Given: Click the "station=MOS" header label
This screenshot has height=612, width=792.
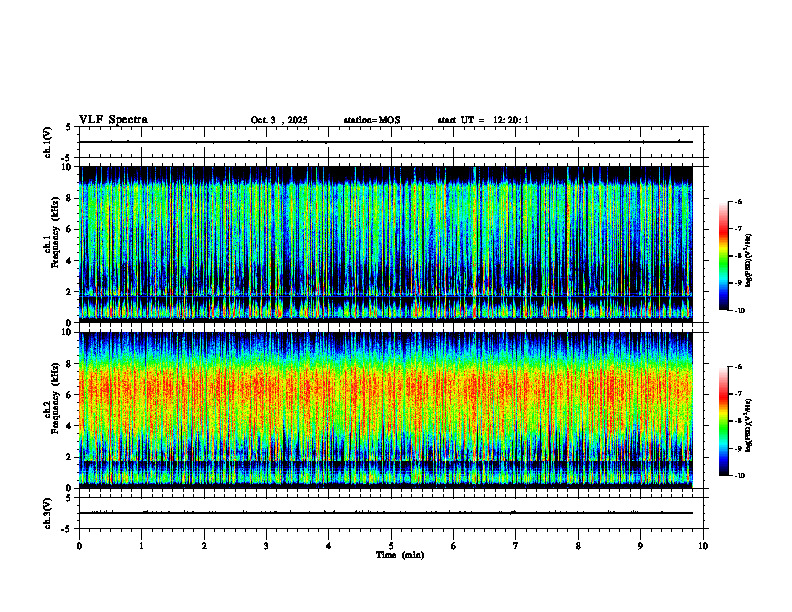Looking at the screenshot, I should coord(372,120).
